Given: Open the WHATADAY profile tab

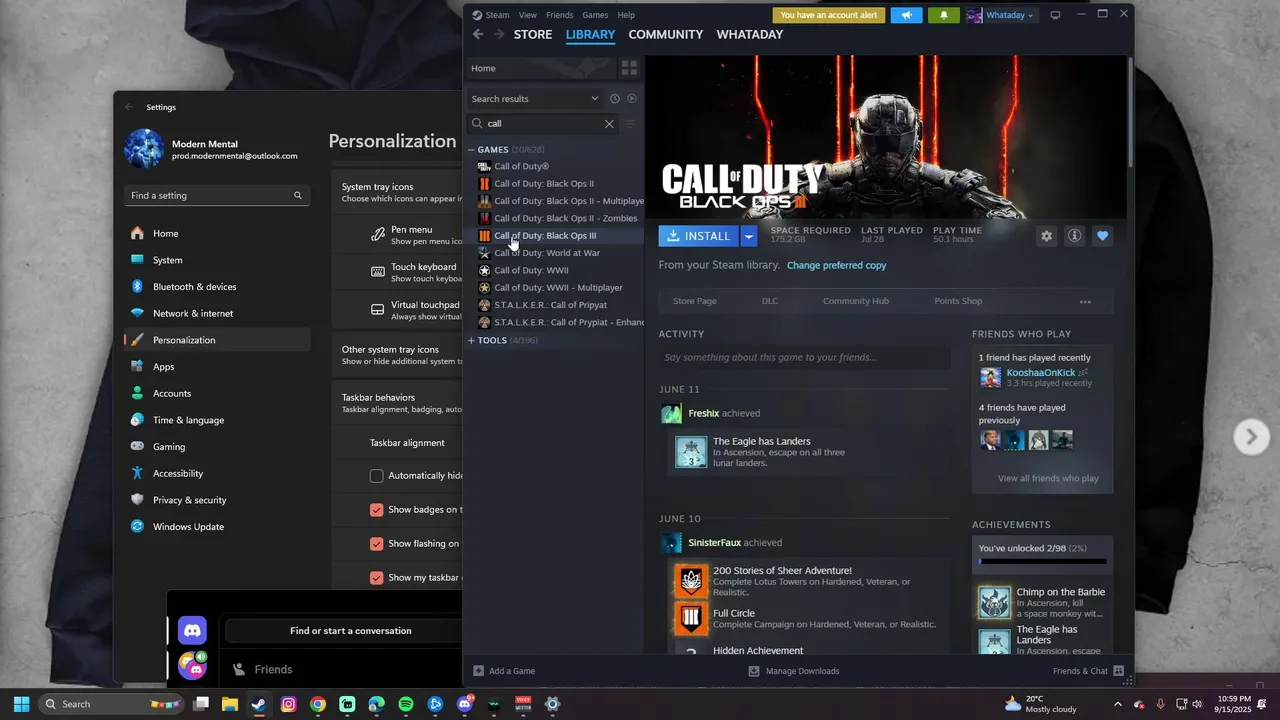Looking at the screenshot, I should point(750,34).
